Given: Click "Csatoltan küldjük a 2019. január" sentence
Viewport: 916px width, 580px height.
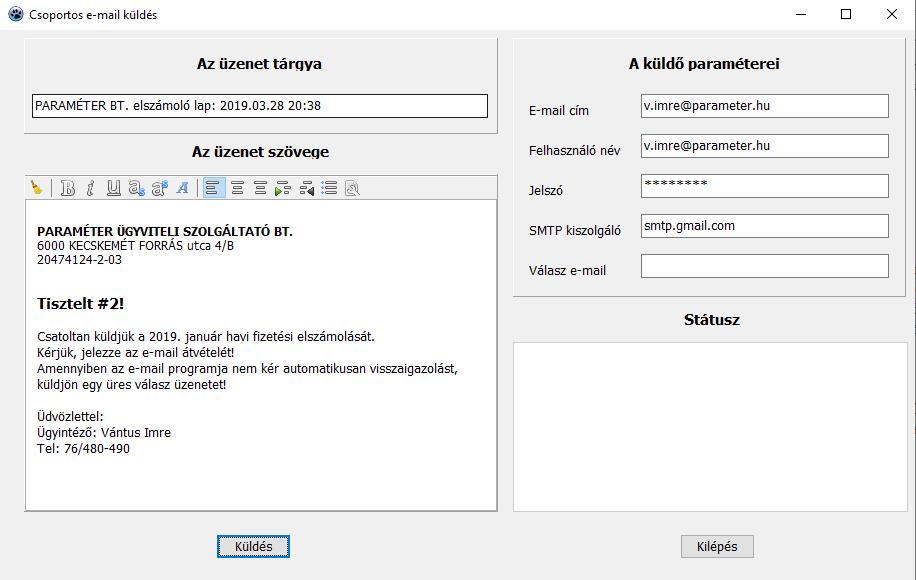Looking at the screenshot, I should pos(206,336).
